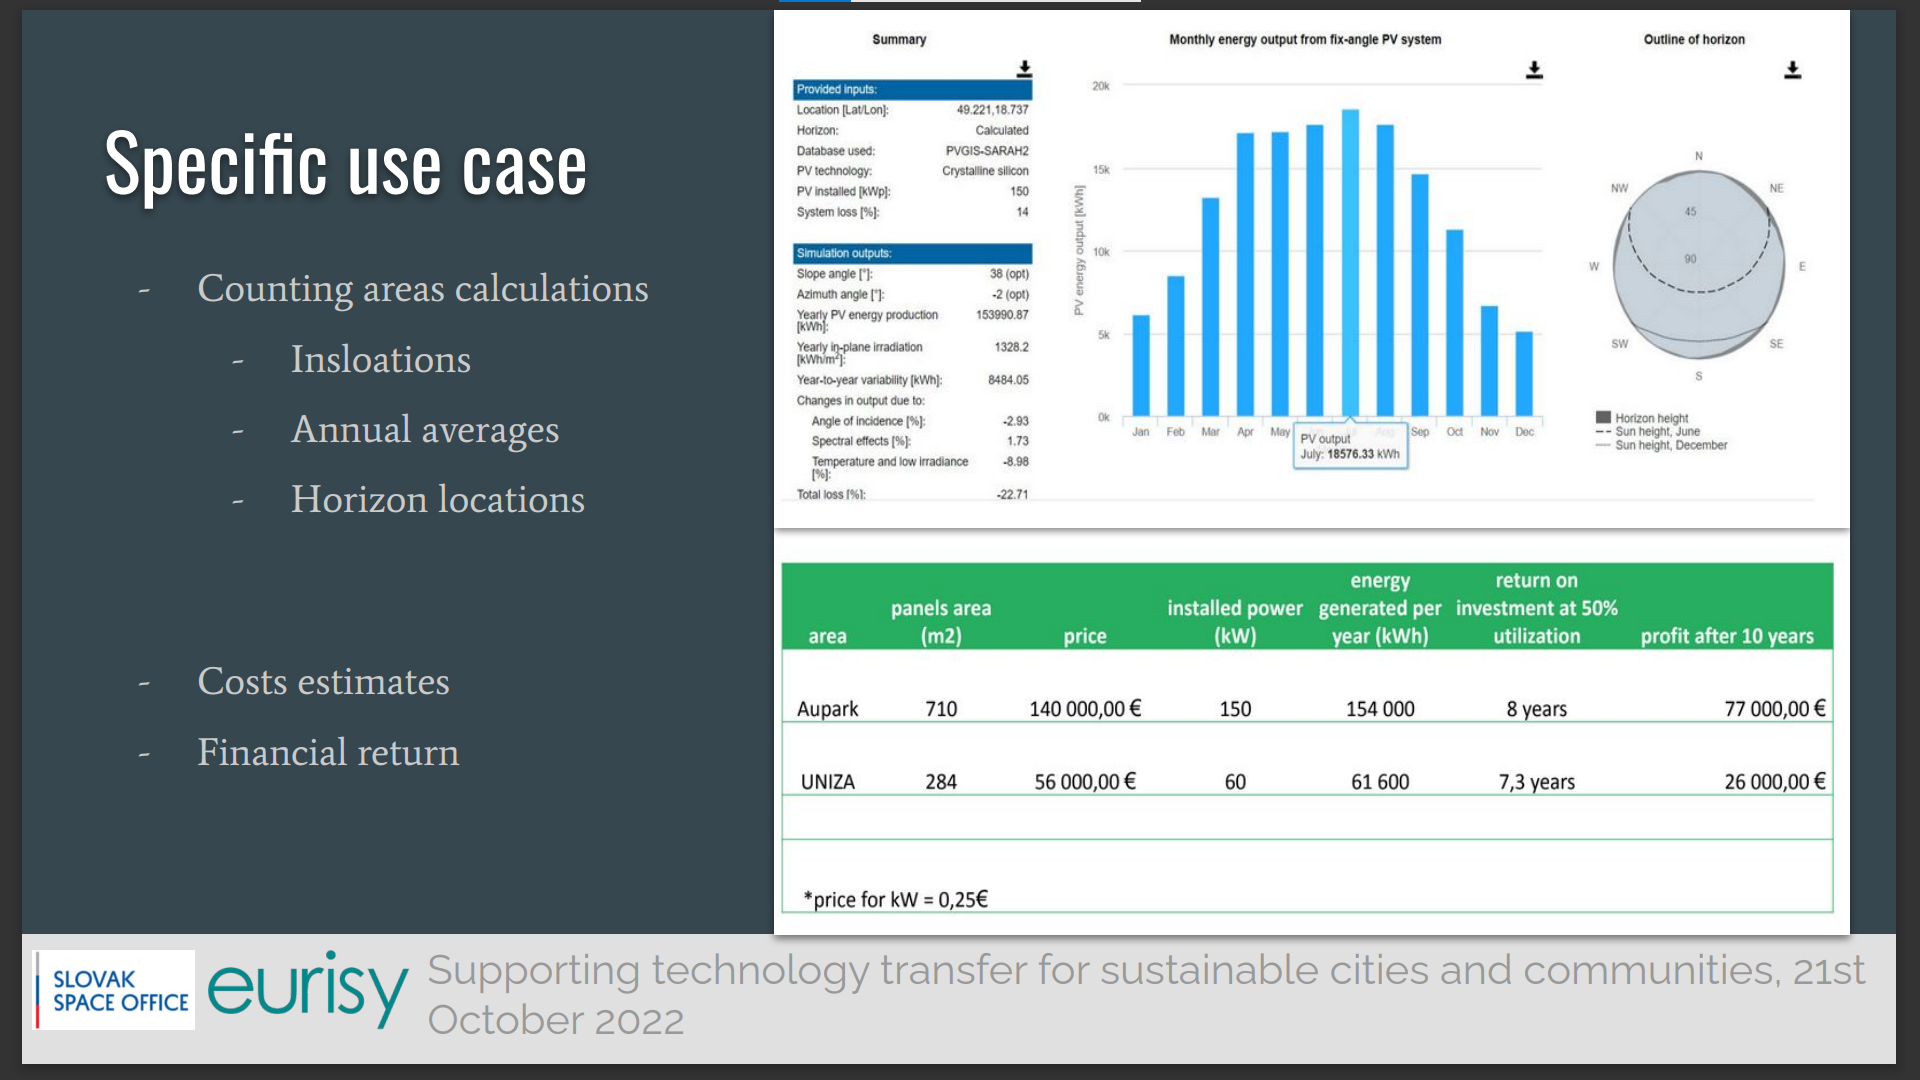Click the Sun height, June legend entry
The image size is (1920, 1080).
coord(1657,432)
